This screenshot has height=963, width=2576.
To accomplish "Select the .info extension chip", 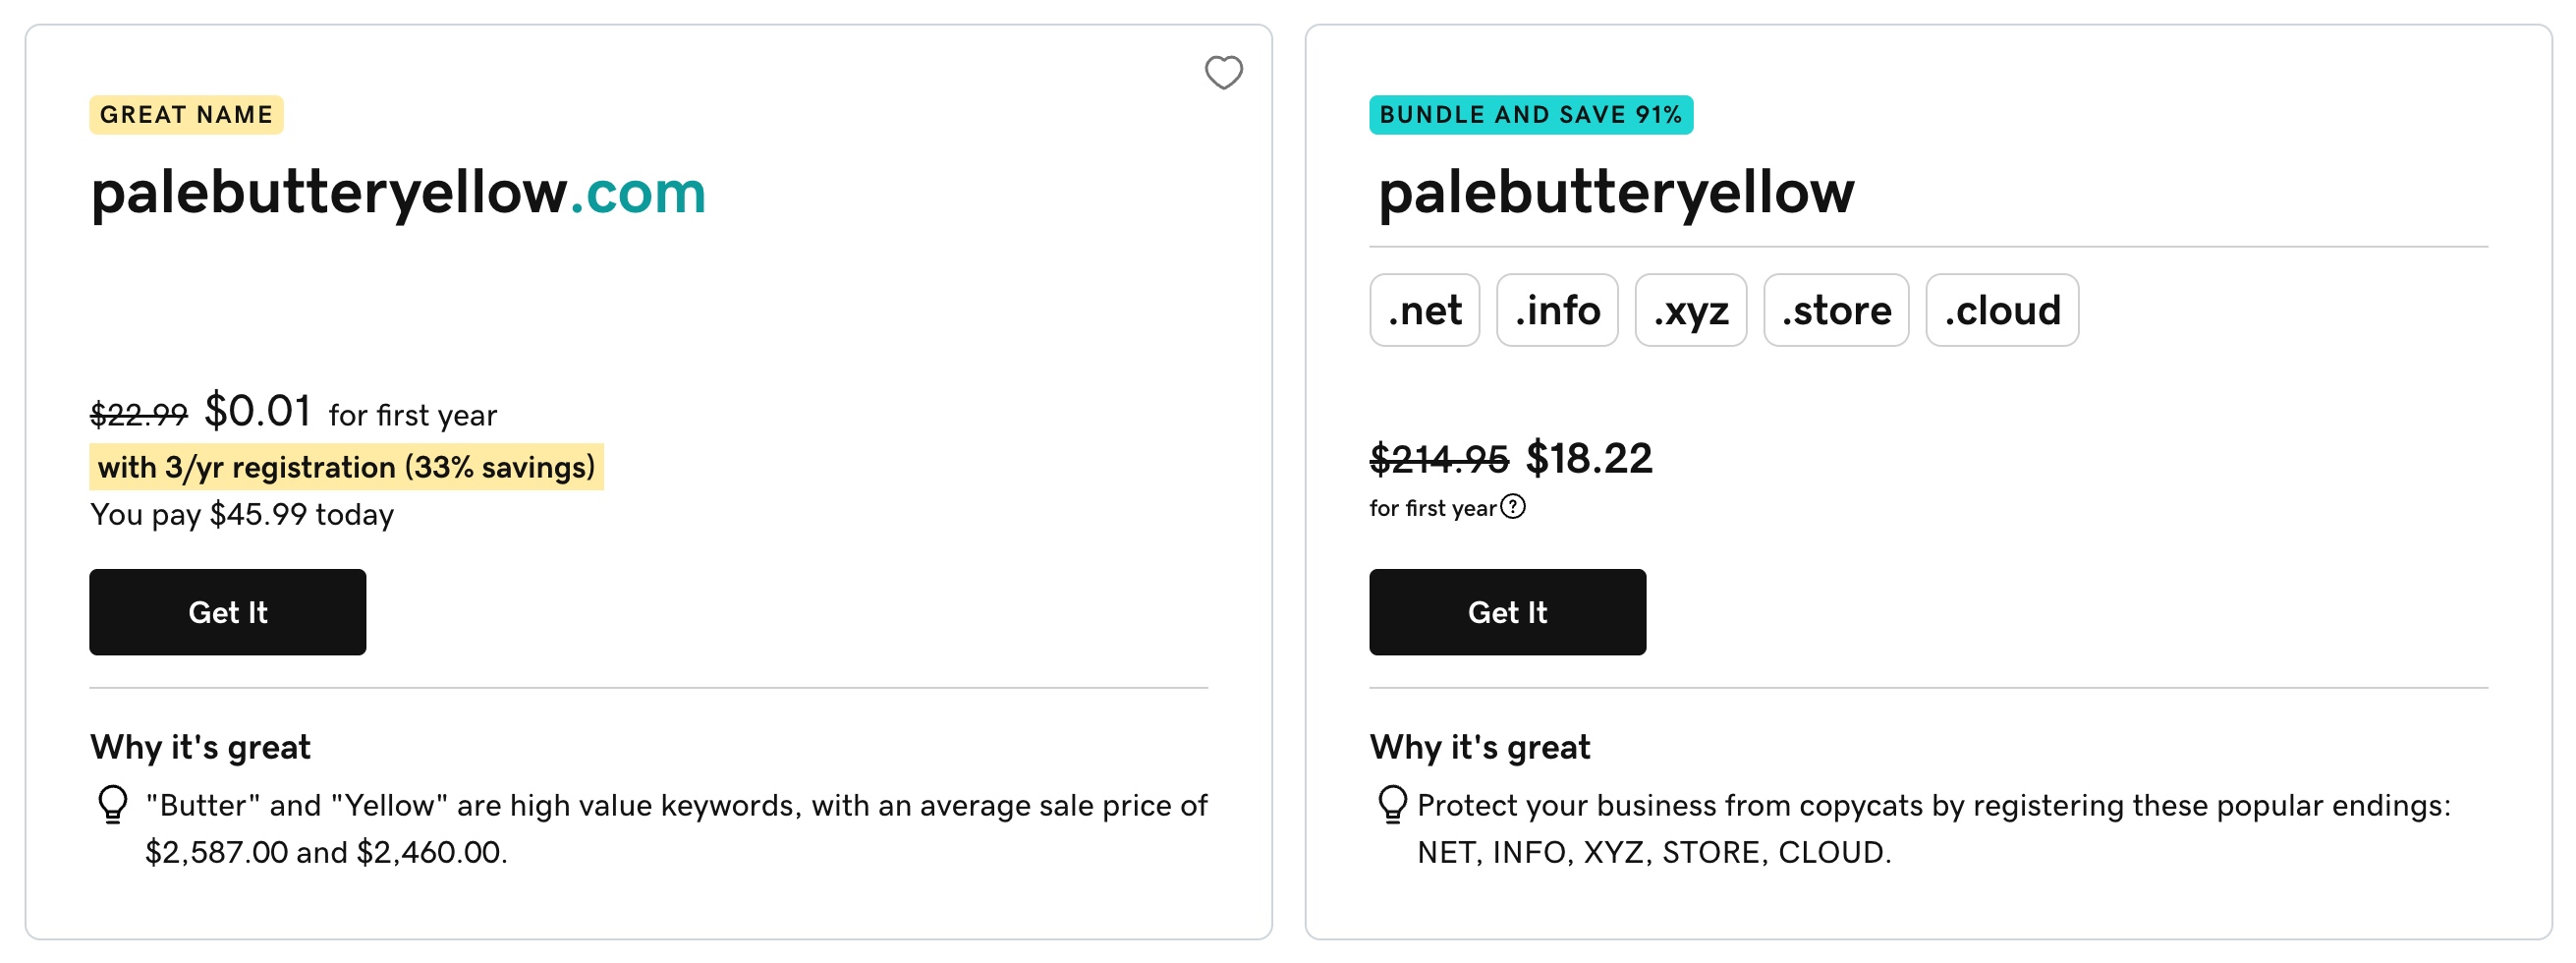I will point(1556,310).
